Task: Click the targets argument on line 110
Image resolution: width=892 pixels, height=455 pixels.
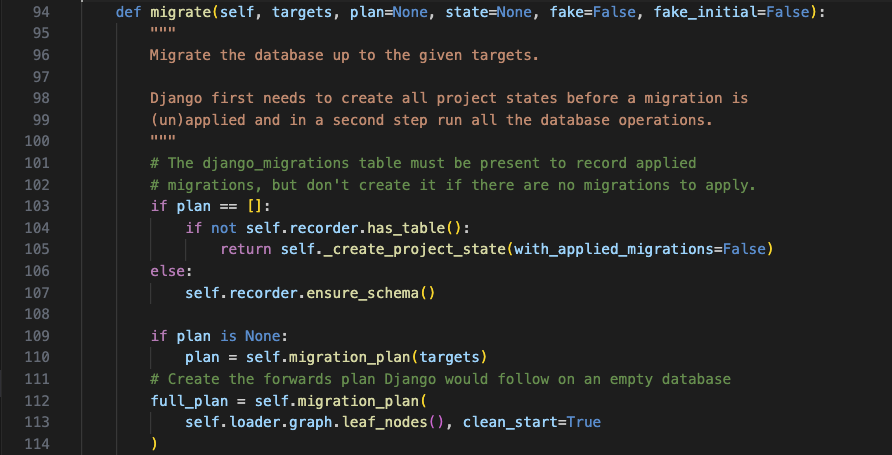Action: click(x=450, y=357)
